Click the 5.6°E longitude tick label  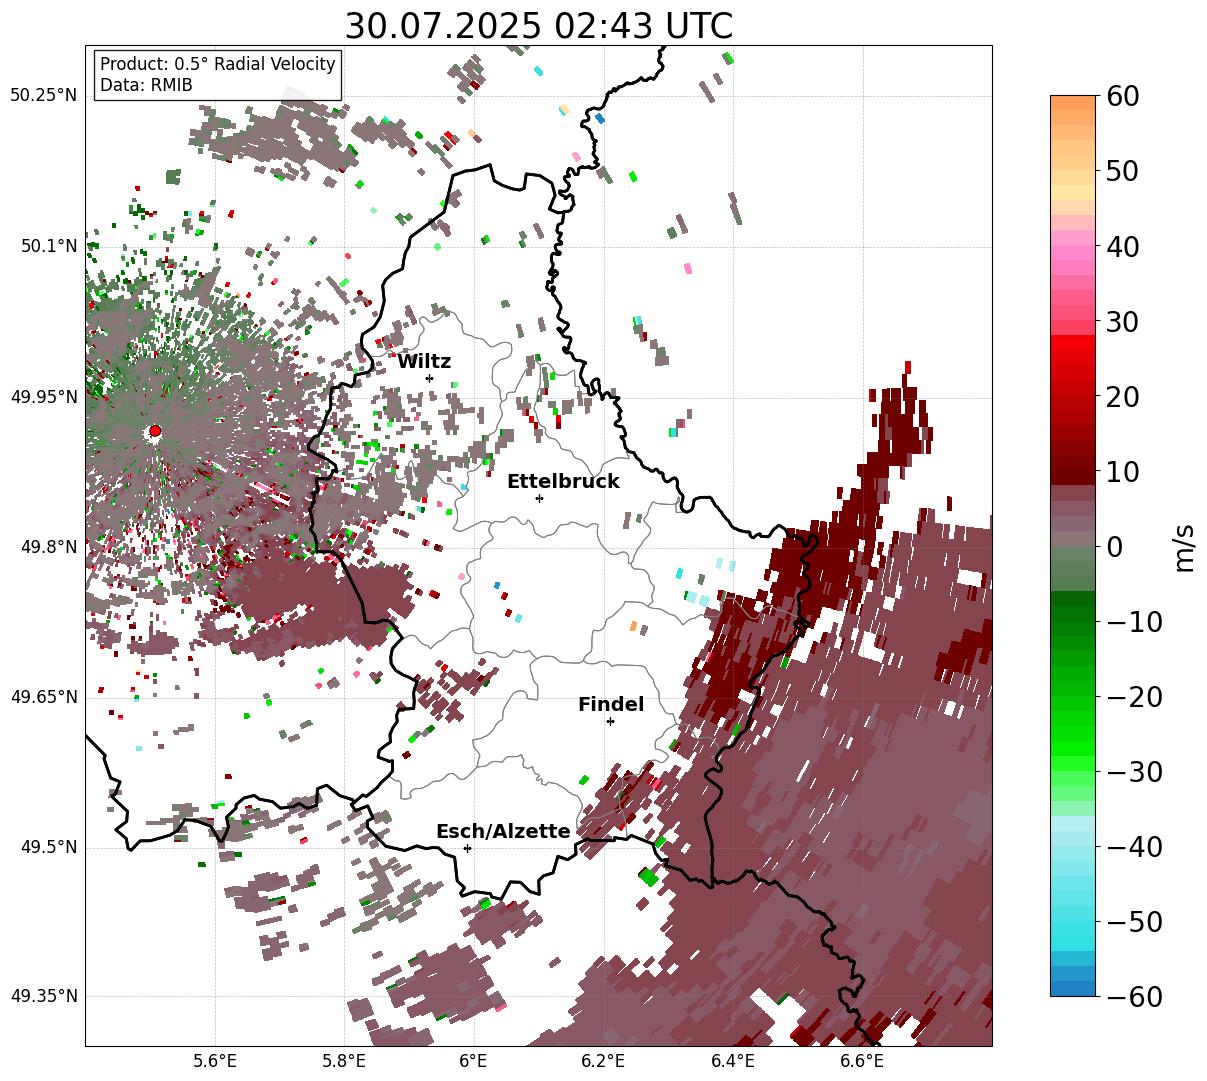point(215,1062)
